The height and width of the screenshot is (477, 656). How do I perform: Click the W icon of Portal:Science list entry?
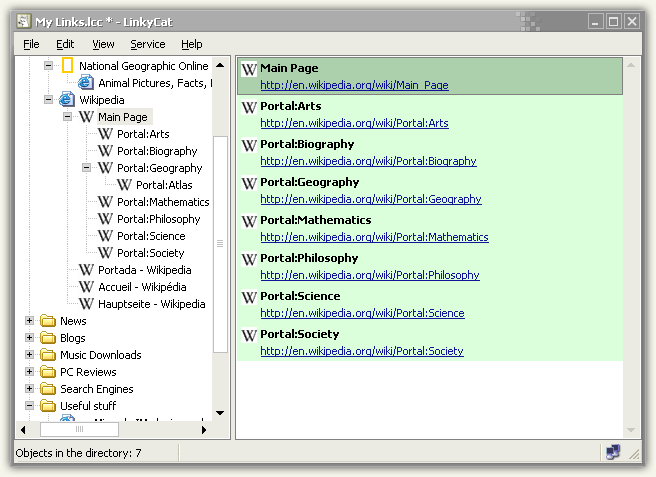tap(249, 297)
